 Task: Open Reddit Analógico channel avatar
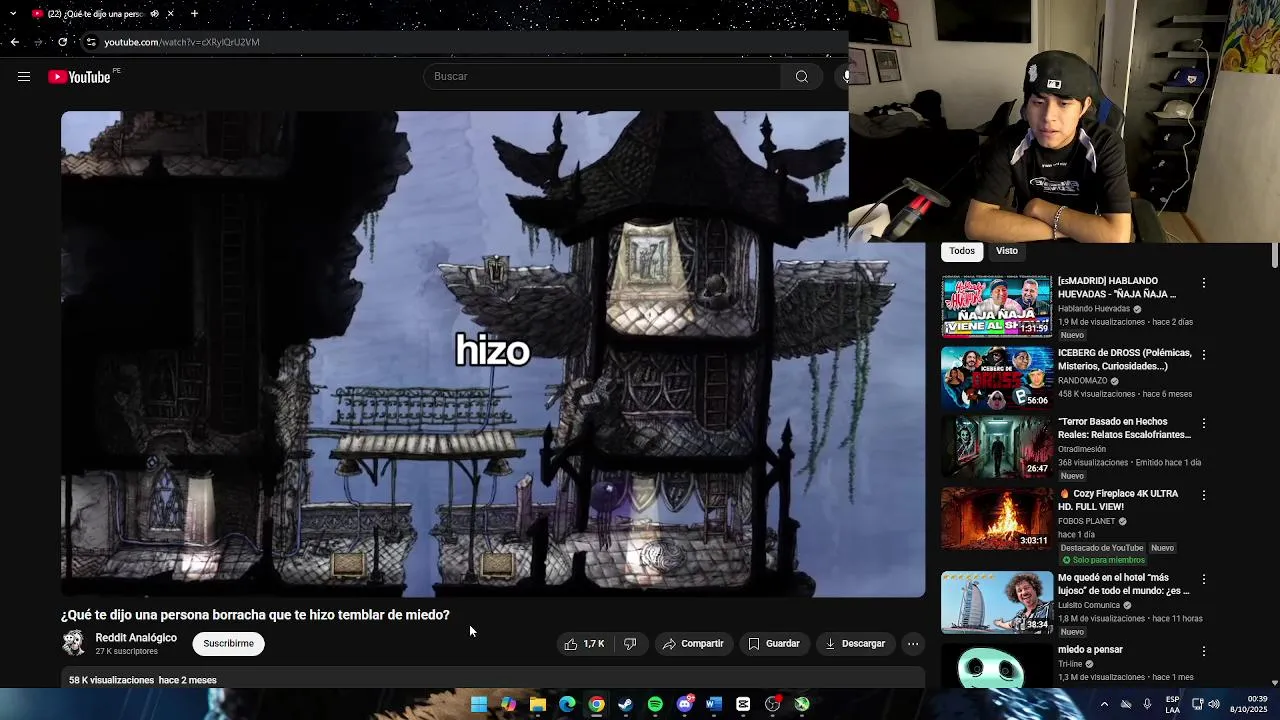point(74,643)
